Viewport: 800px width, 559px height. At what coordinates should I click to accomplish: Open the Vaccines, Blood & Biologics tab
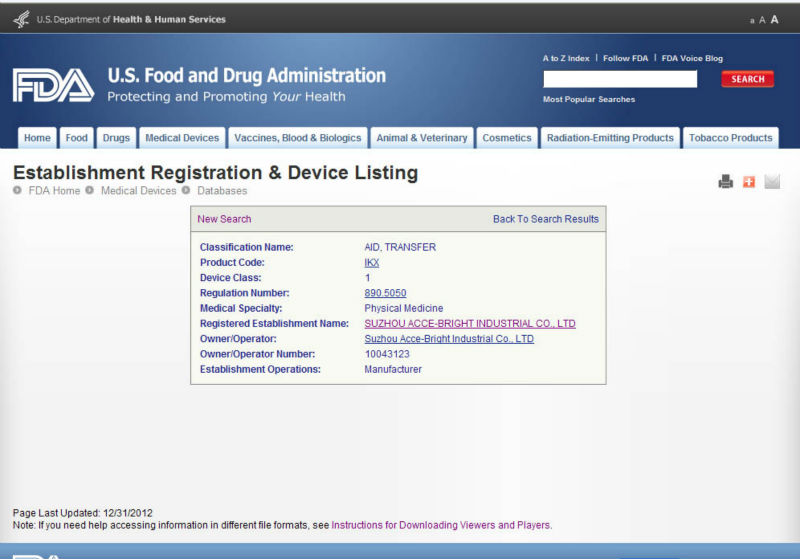298,138
